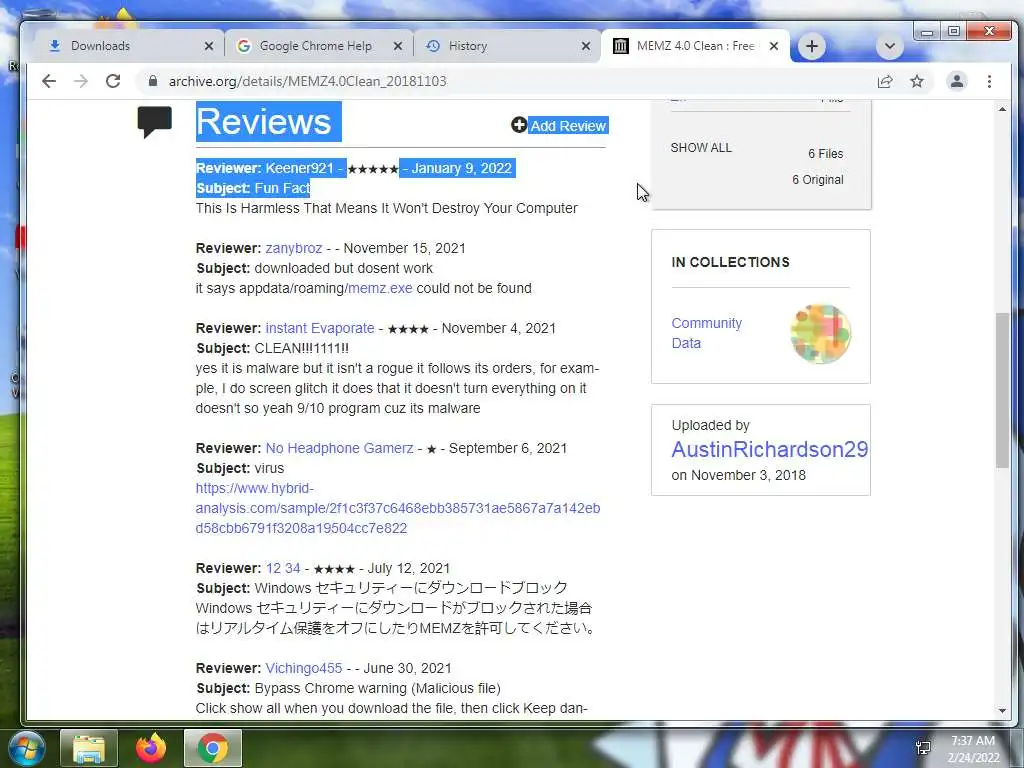
Task: Click the 6 Files link
Action: tap(825, 153)
